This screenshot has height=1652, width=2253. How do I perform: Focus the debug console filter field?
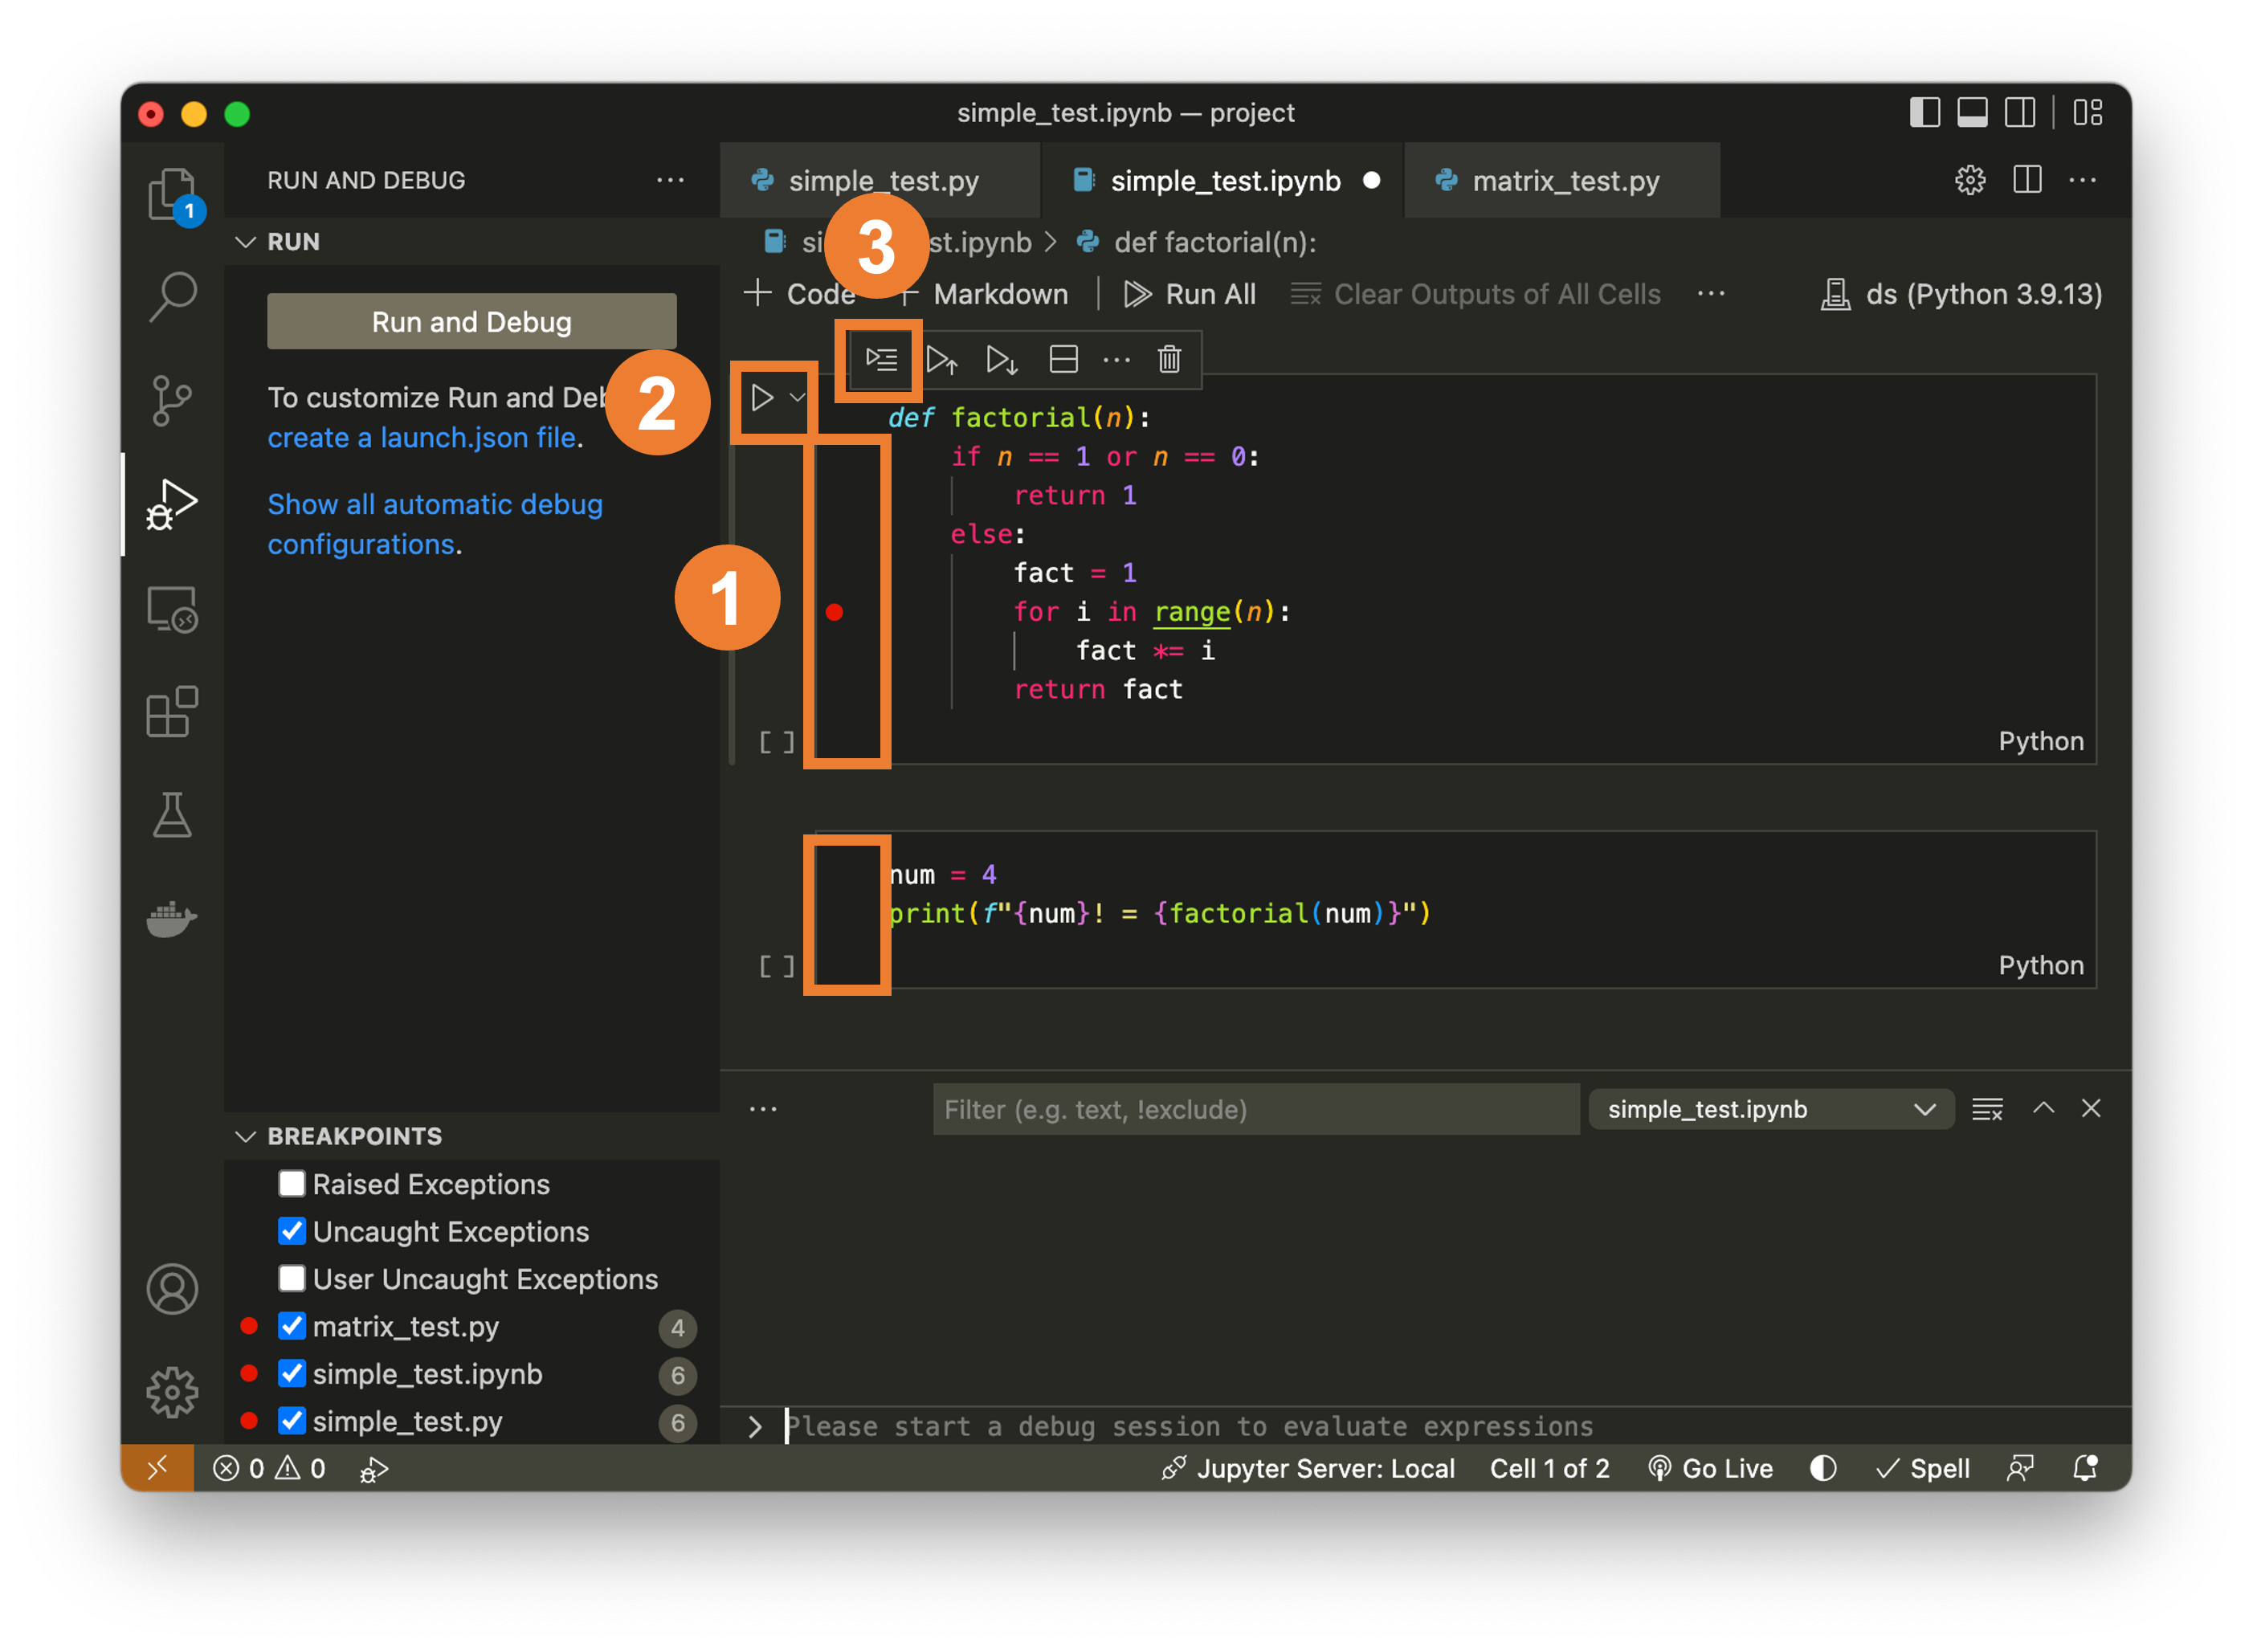1256,1109
